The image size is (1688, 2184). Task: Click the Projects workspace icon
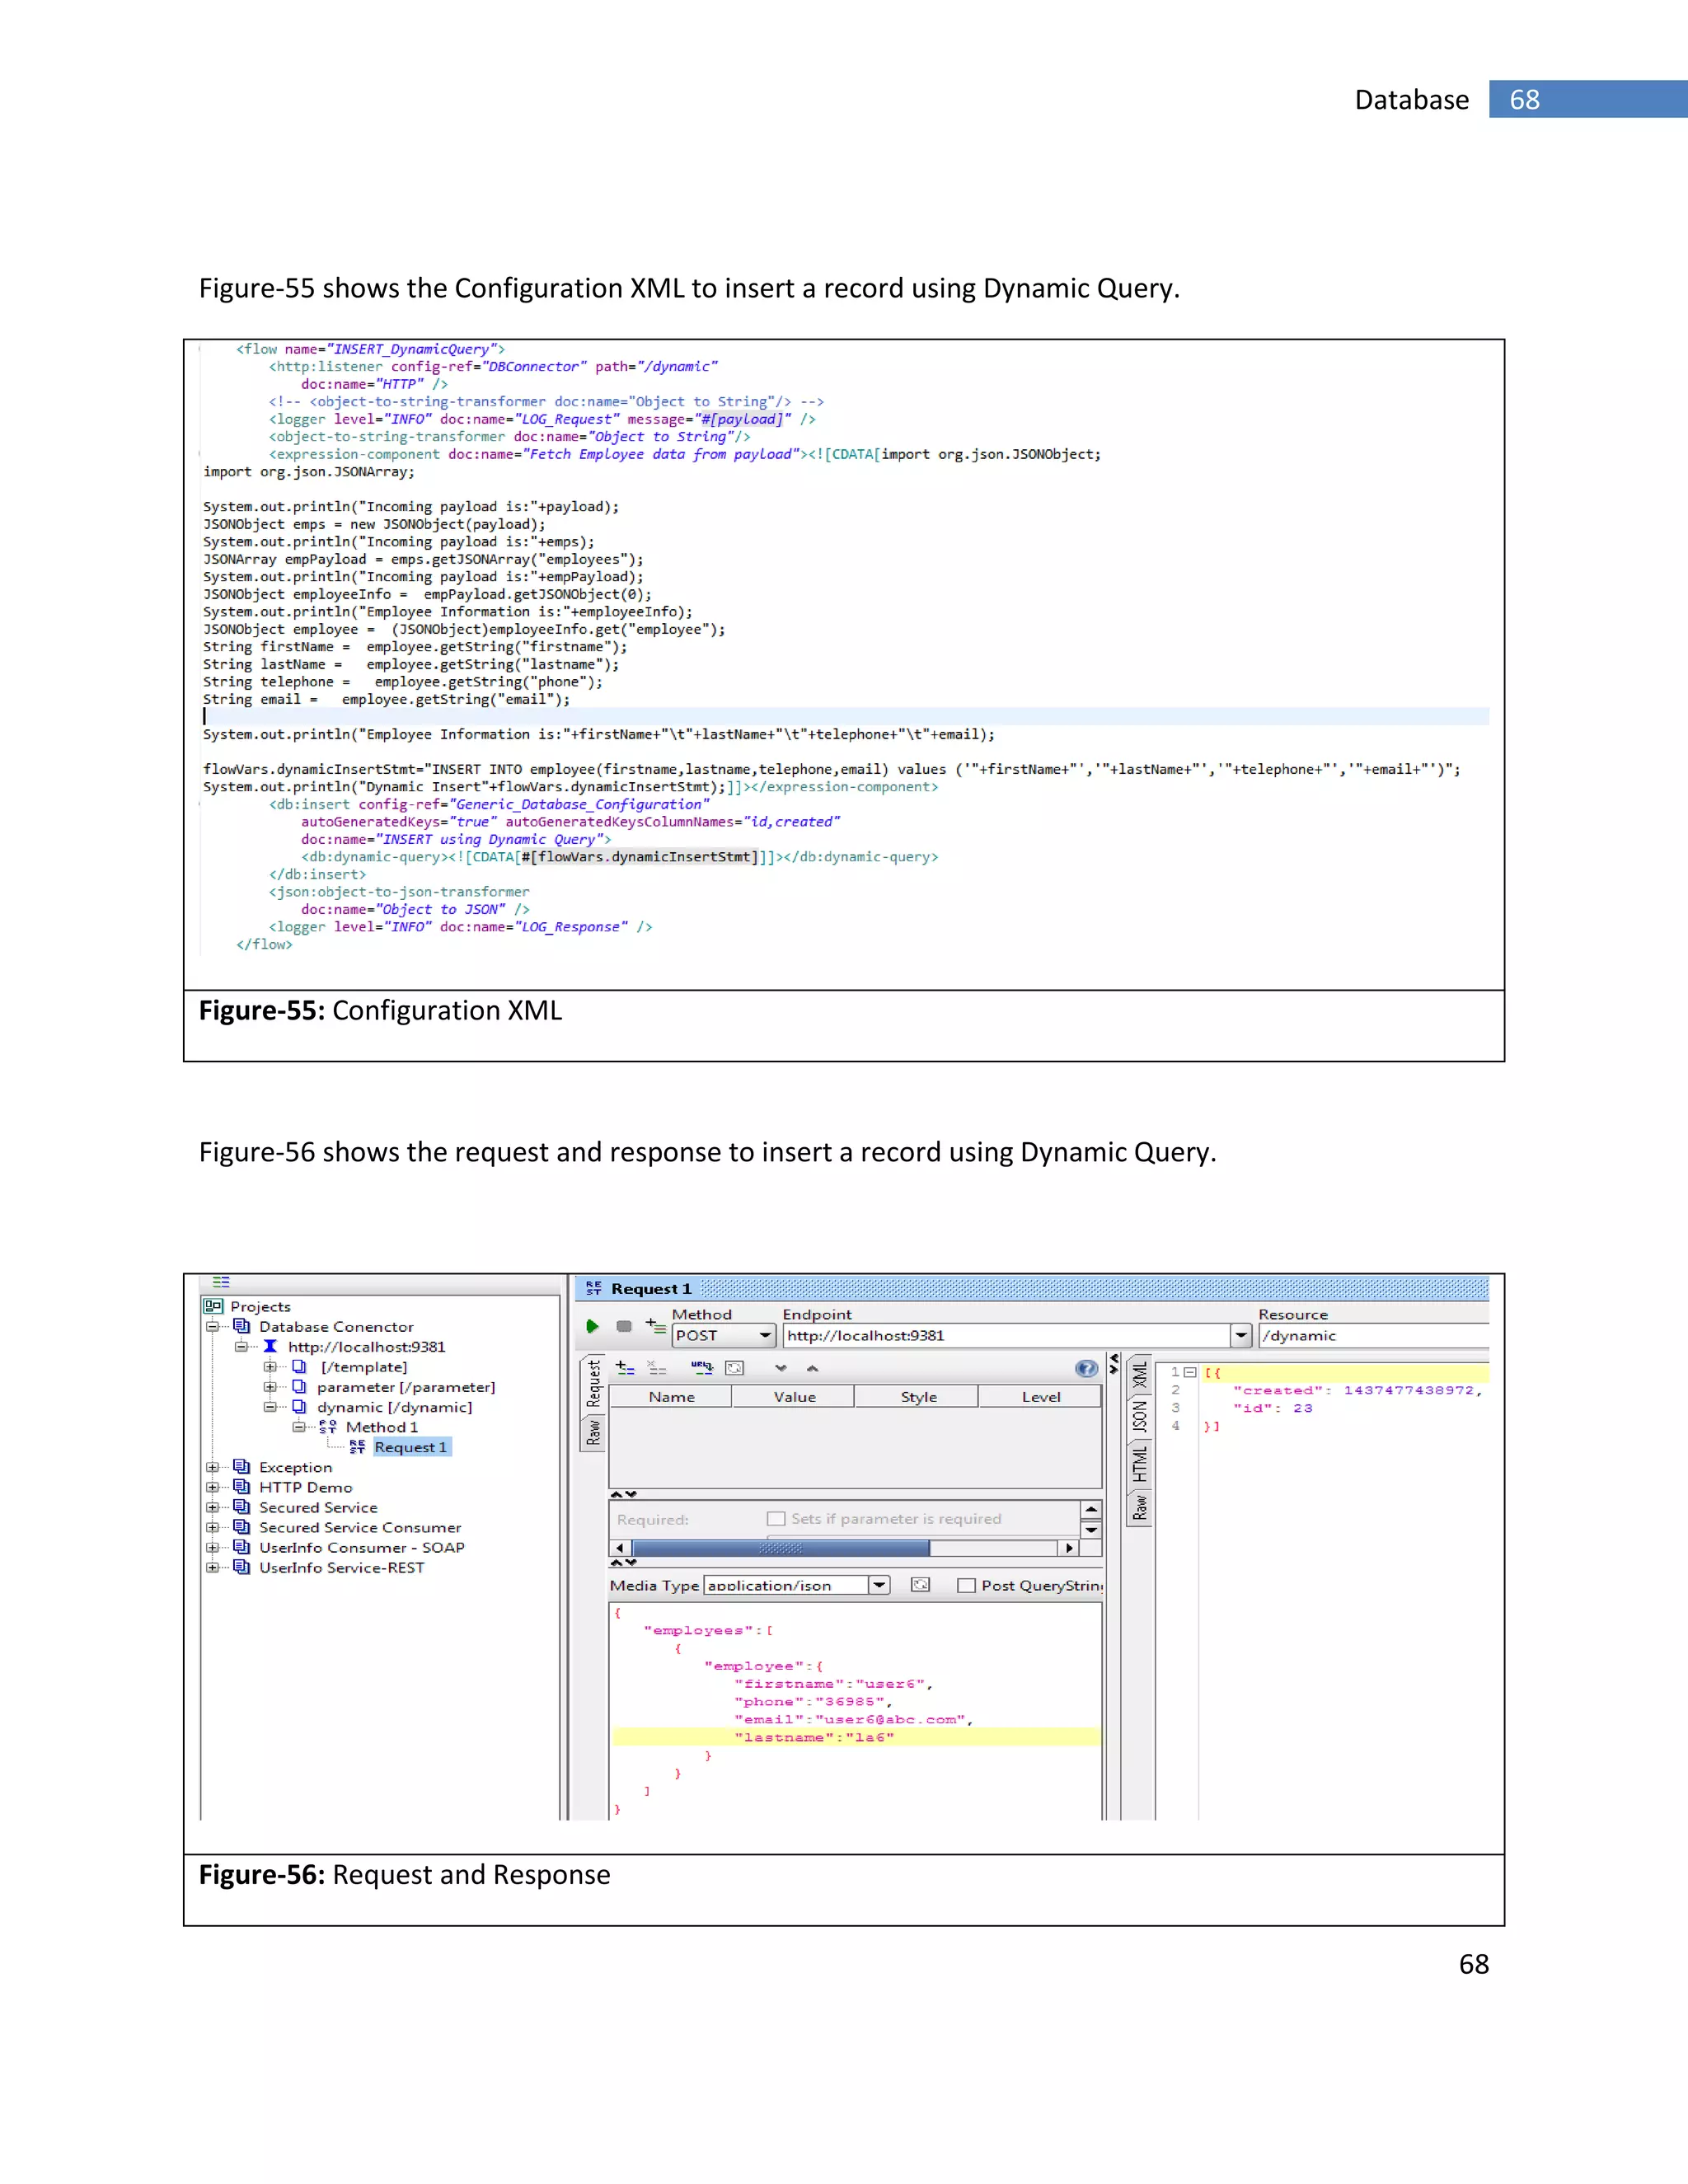point(213,1306)
